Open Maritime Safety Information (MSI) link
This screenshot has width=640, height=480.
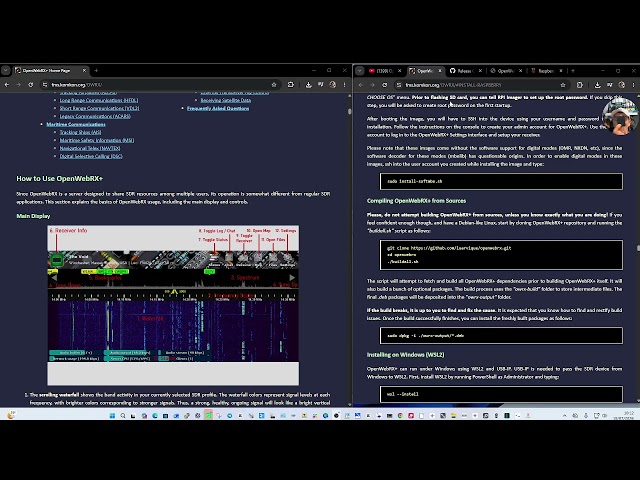[x=97, y=140]
